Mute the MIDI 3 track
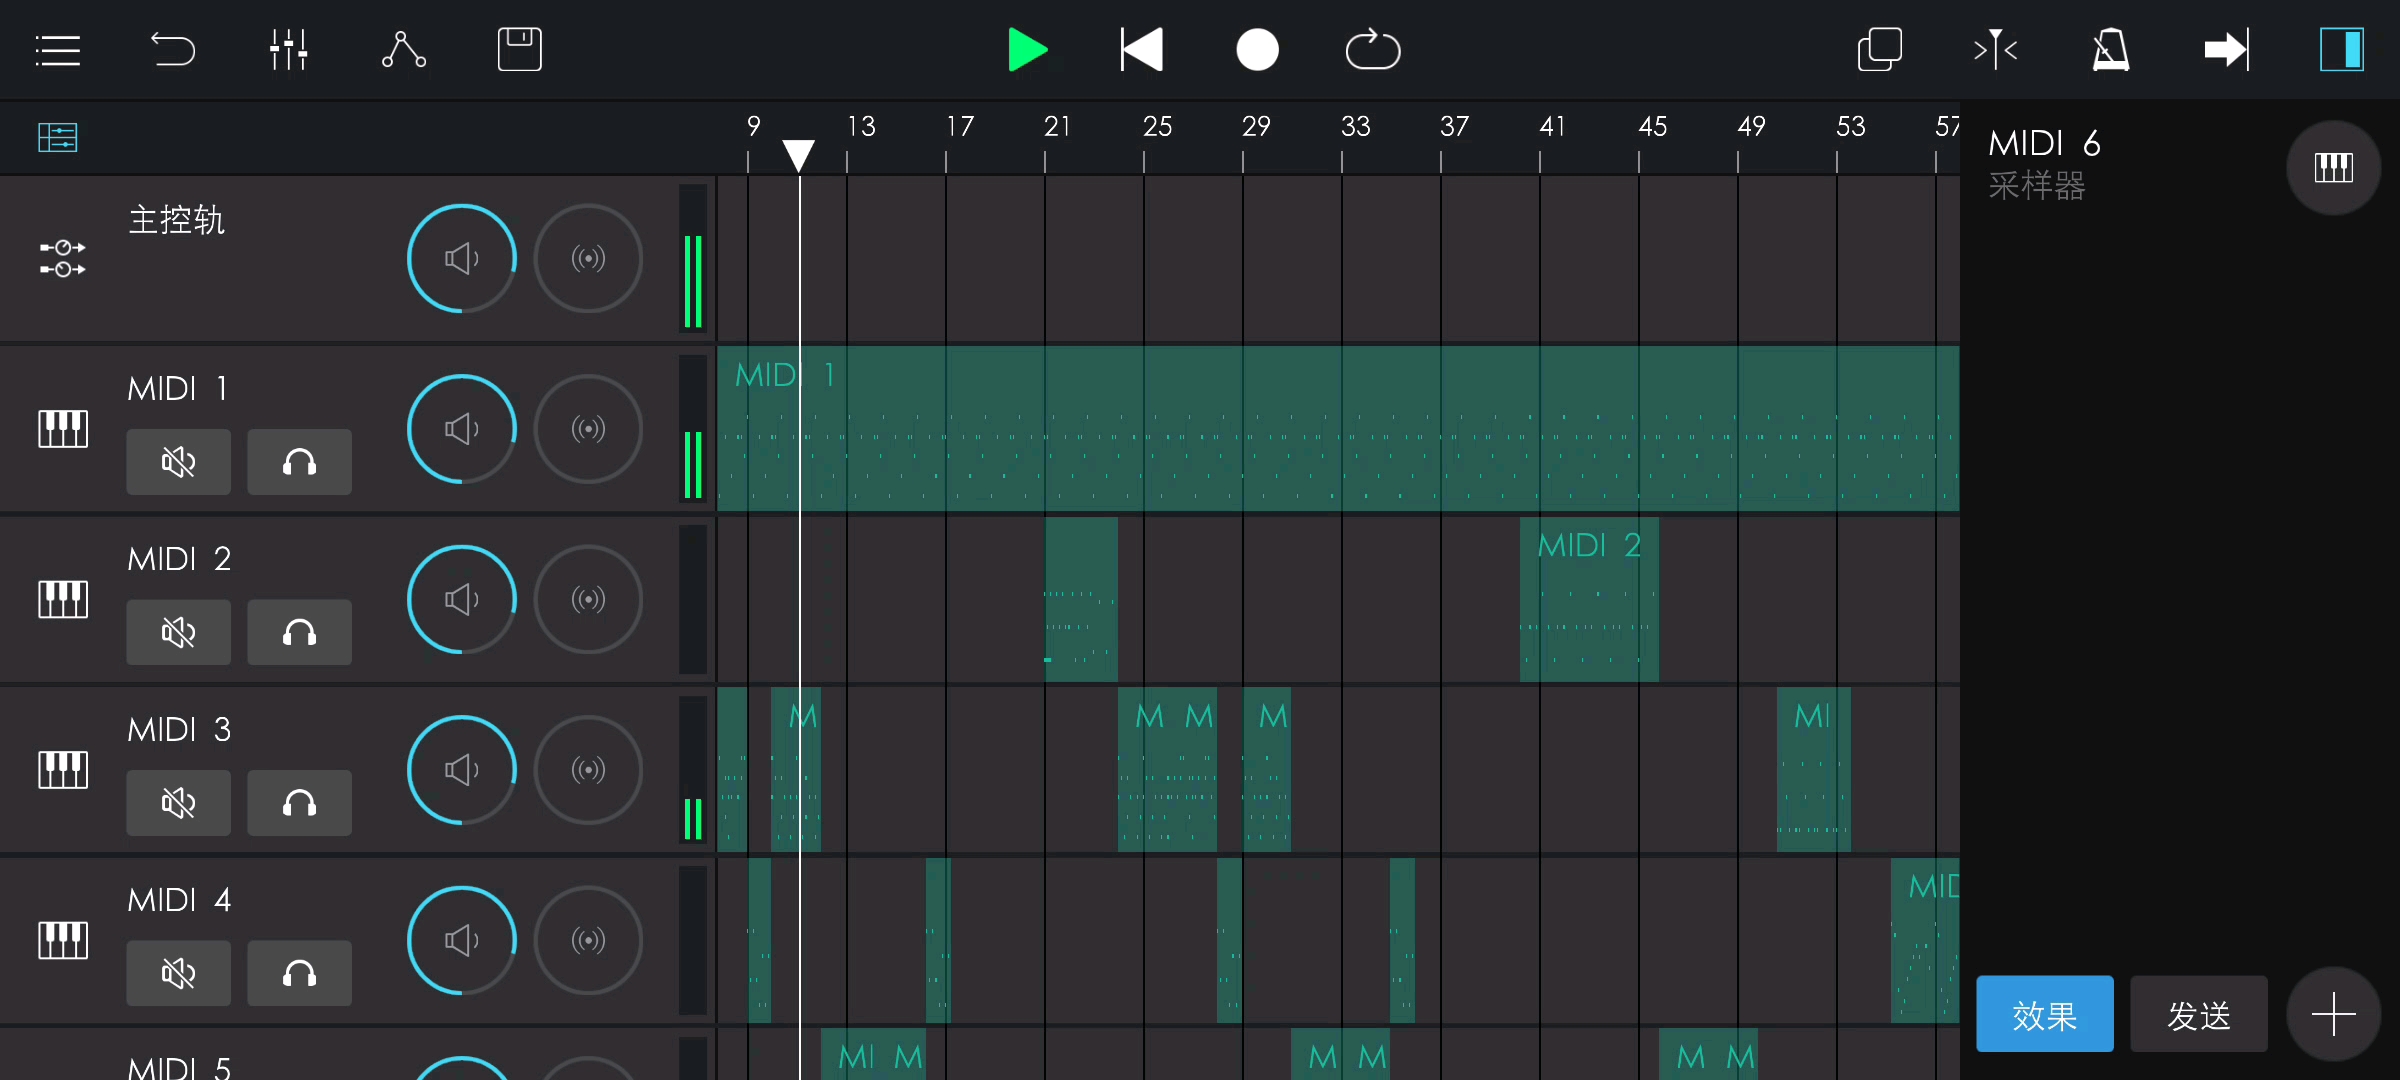The width and height of the screenshot is (2400, 1080). 178,803
